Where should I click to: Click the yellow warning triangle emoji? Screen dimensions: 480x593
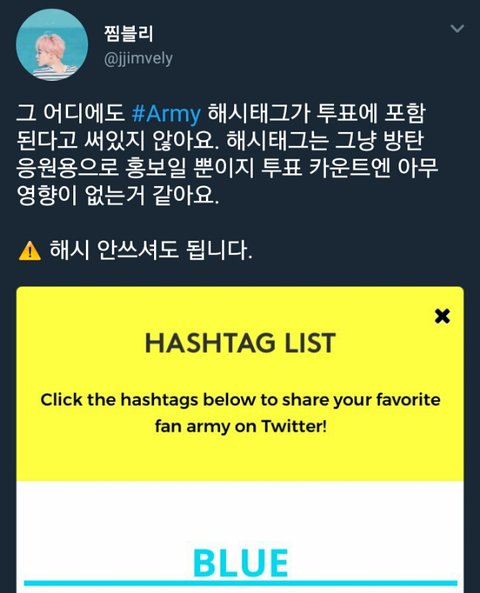[x=30, y=251]
